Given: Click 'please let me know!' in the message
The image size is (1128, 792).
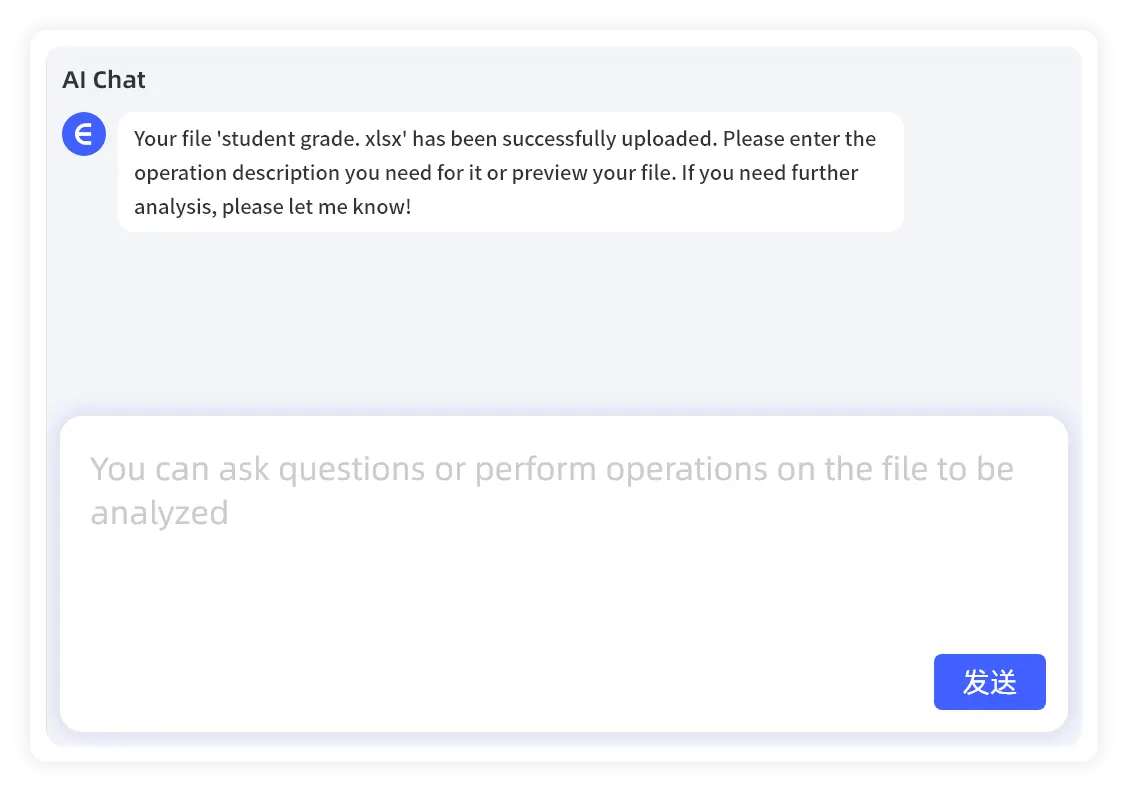Looking at the screenshot, I should click(x=316, y=207).
